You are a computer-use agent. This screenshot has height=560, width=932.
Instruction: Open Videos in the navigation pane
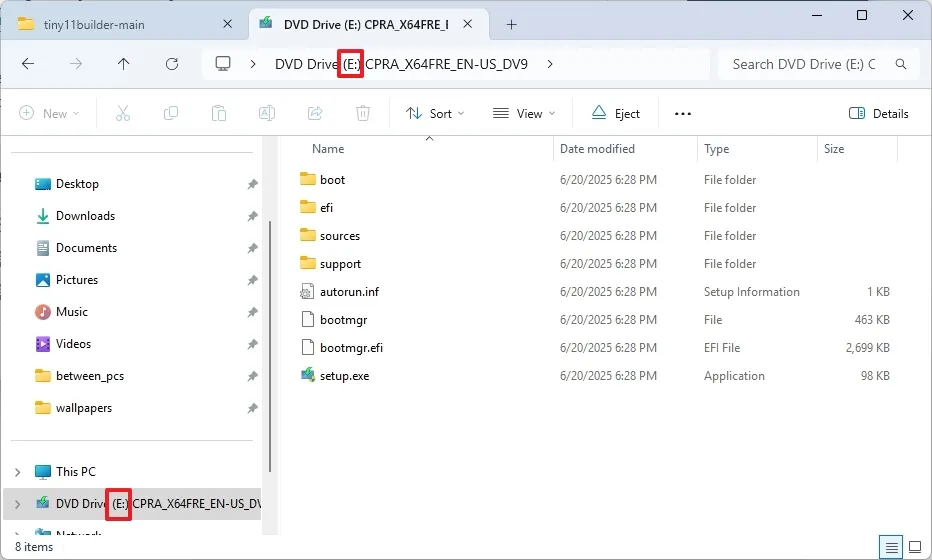[73, 344]
